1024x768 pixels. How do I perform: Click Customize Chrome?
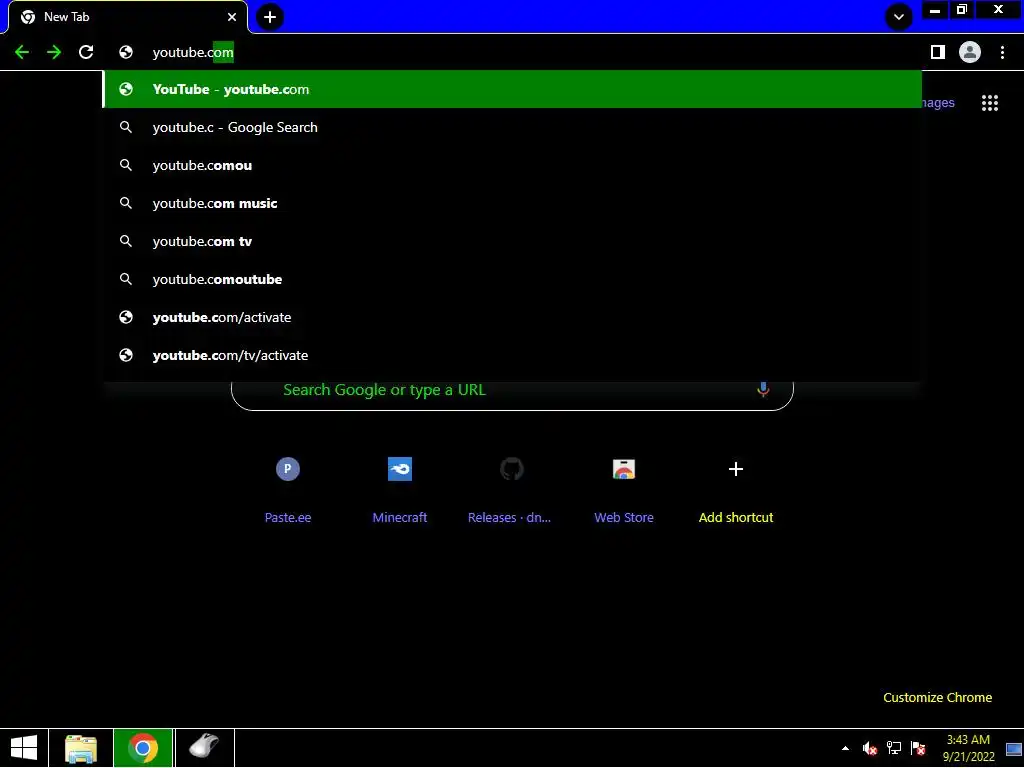[x=937, y=697]
